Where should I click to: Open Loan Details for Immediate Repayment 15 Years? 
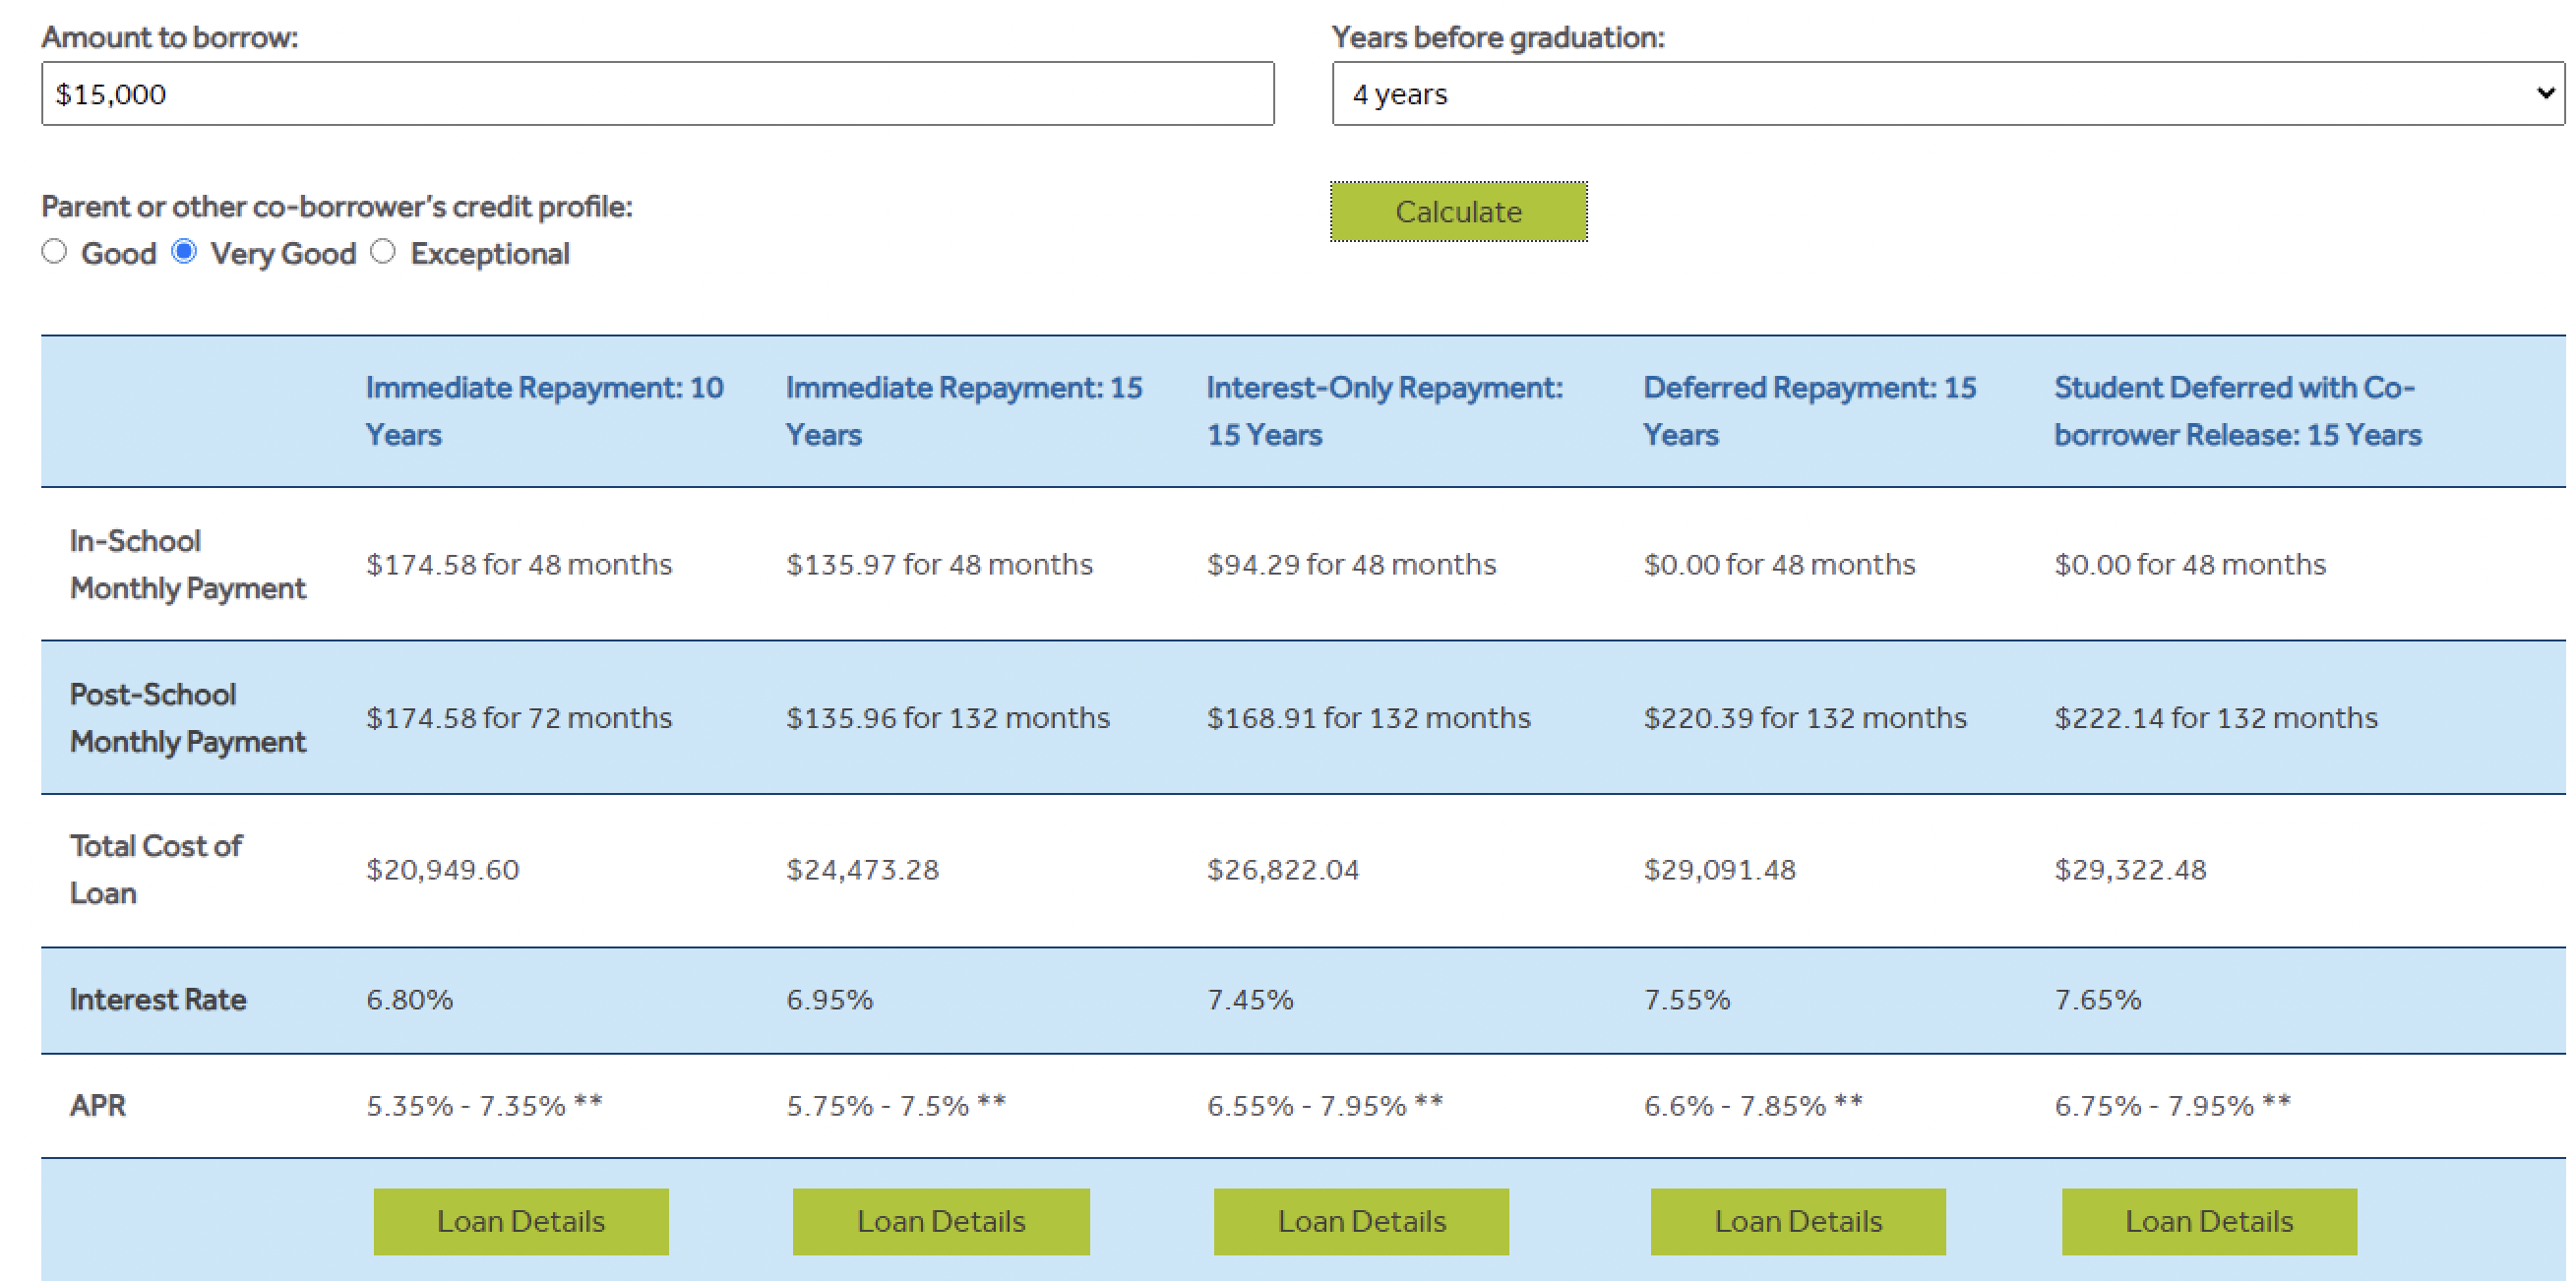tap(941, 1221)
